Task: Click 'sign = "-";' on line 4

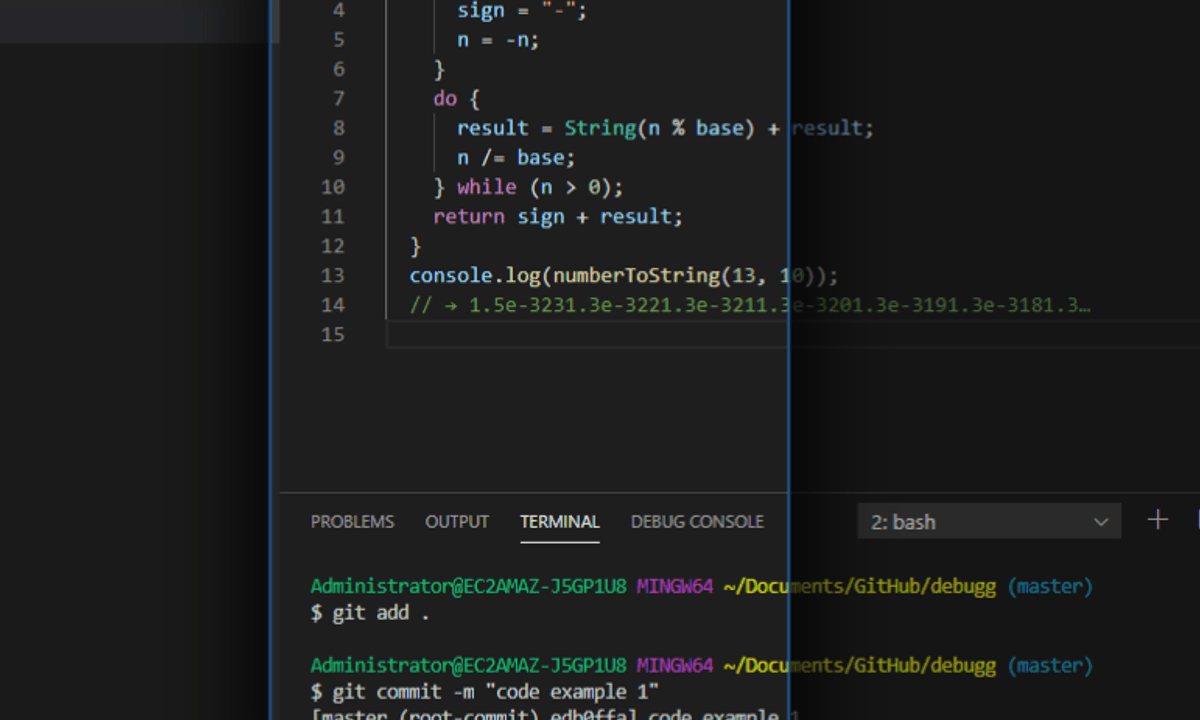Action: [x=522, y=11]
